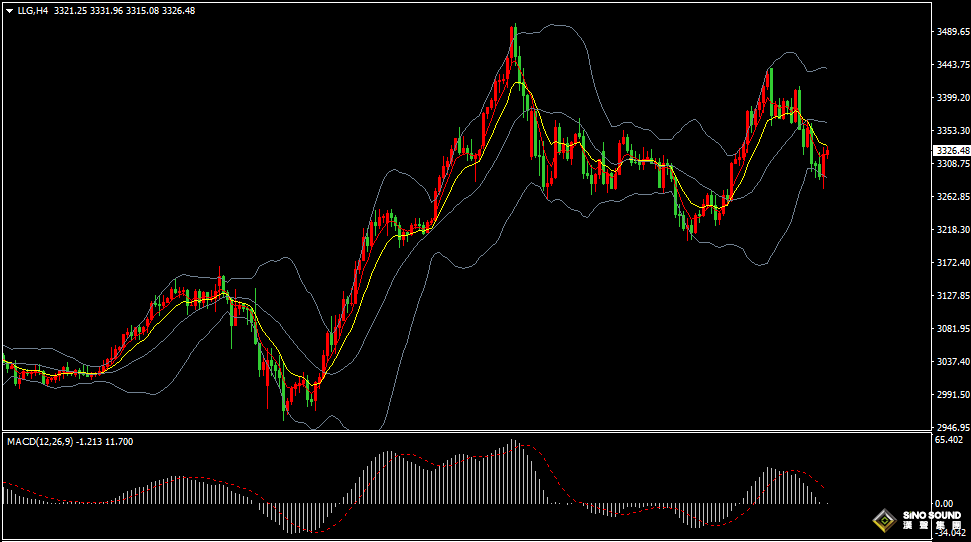Viewport: 971px width, 542px height.
Task: Click the 3489.65 price axis label
Action: coord(951,32)
